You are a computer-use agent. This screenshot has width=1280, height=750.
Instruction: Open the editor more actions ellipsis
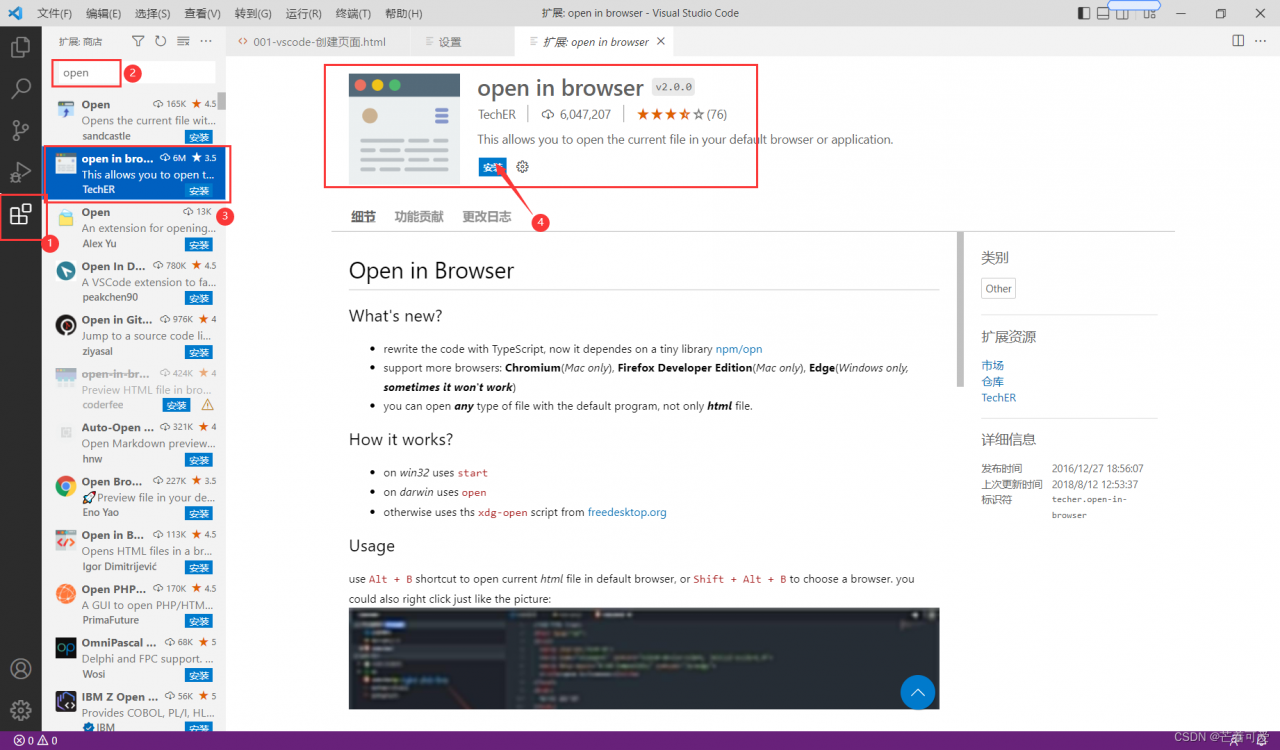tap(1261, 41)
